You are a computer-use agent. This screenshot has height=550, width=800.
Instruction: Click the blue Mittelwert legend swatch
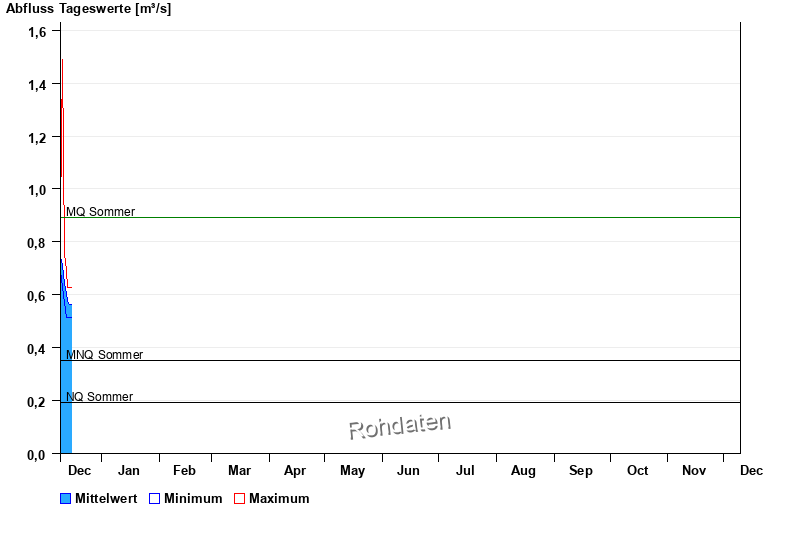66,499
